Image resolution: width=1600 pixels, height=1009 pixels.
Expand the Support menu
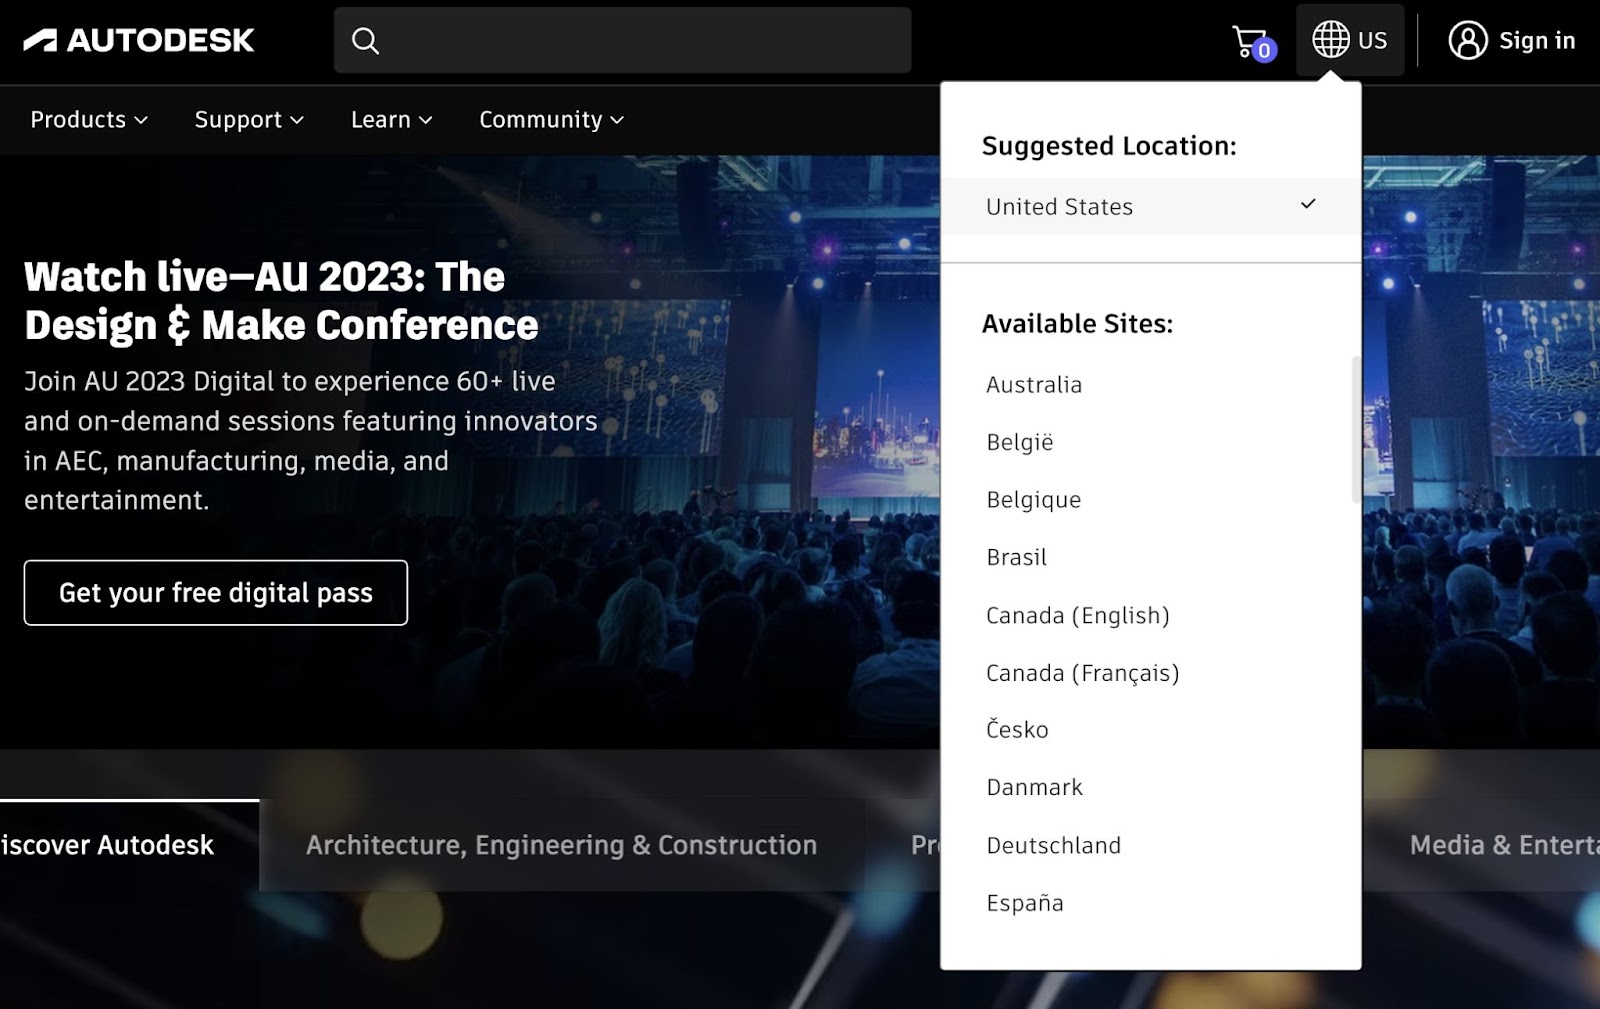[249, 120]
